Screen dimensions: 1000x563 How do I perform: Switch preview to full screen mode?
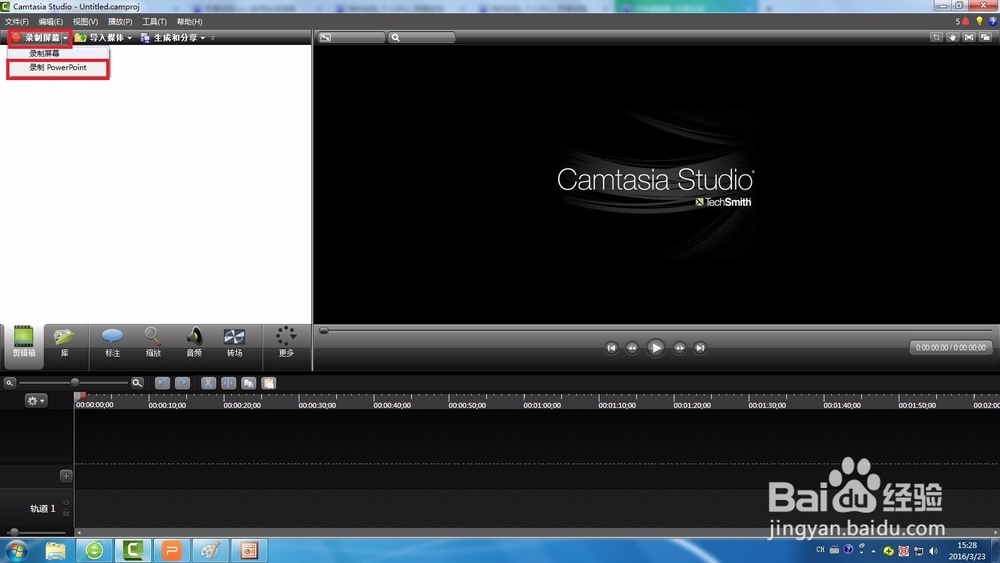[x=969, y=38]
